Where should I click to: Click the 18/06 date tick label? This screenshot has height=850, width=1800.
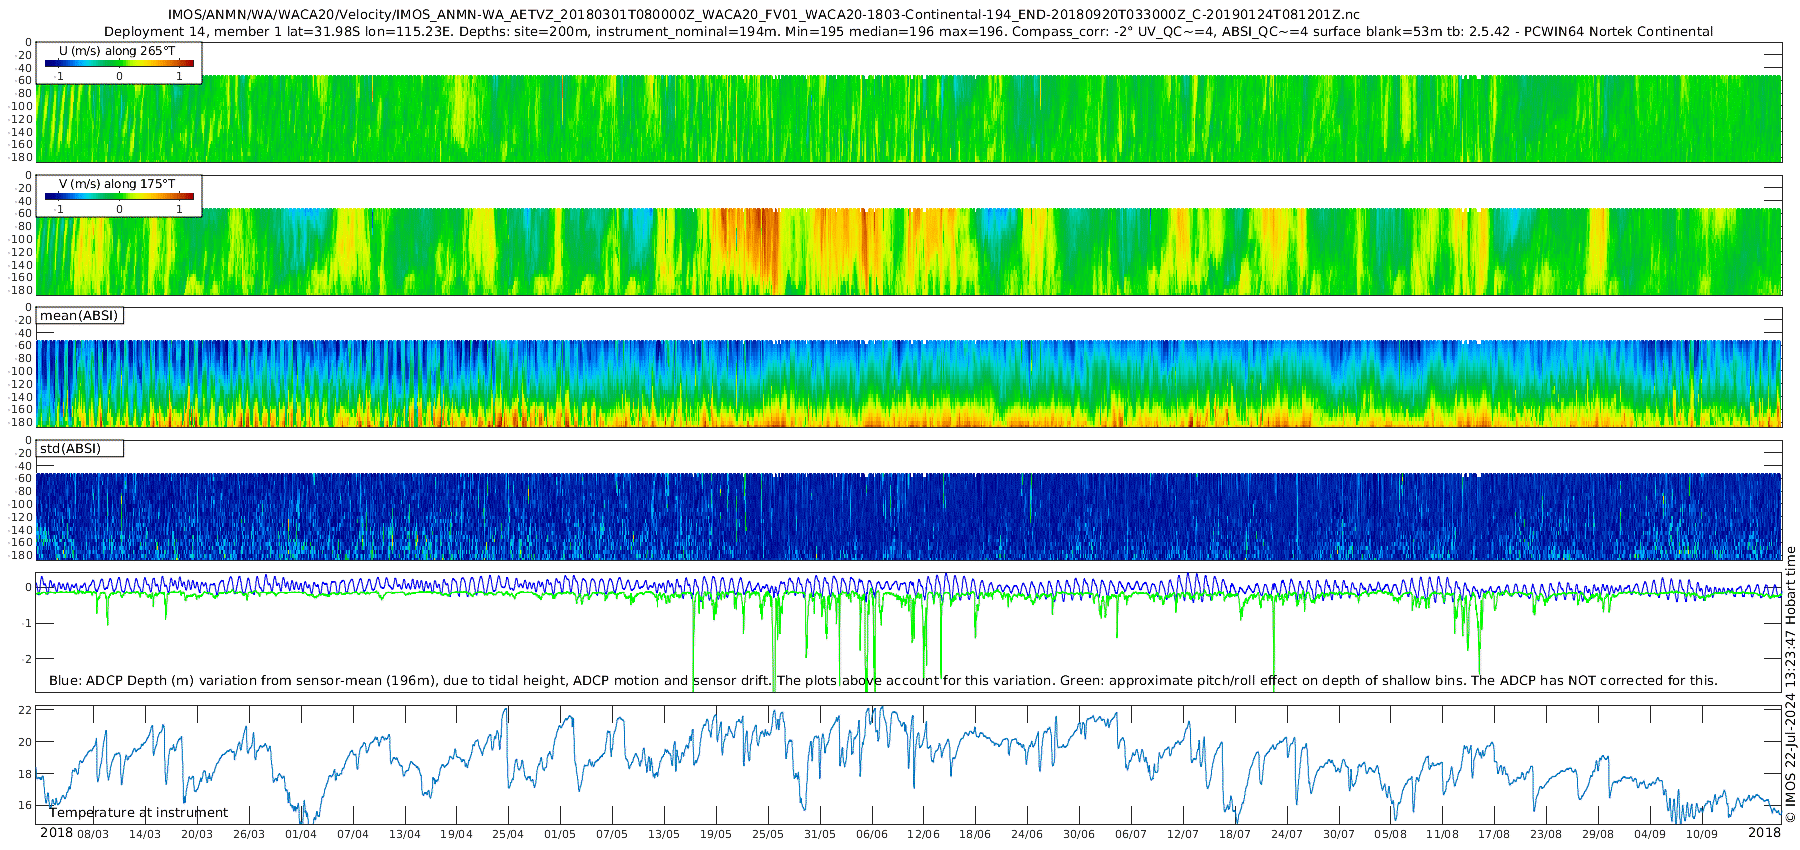[975, 834]
